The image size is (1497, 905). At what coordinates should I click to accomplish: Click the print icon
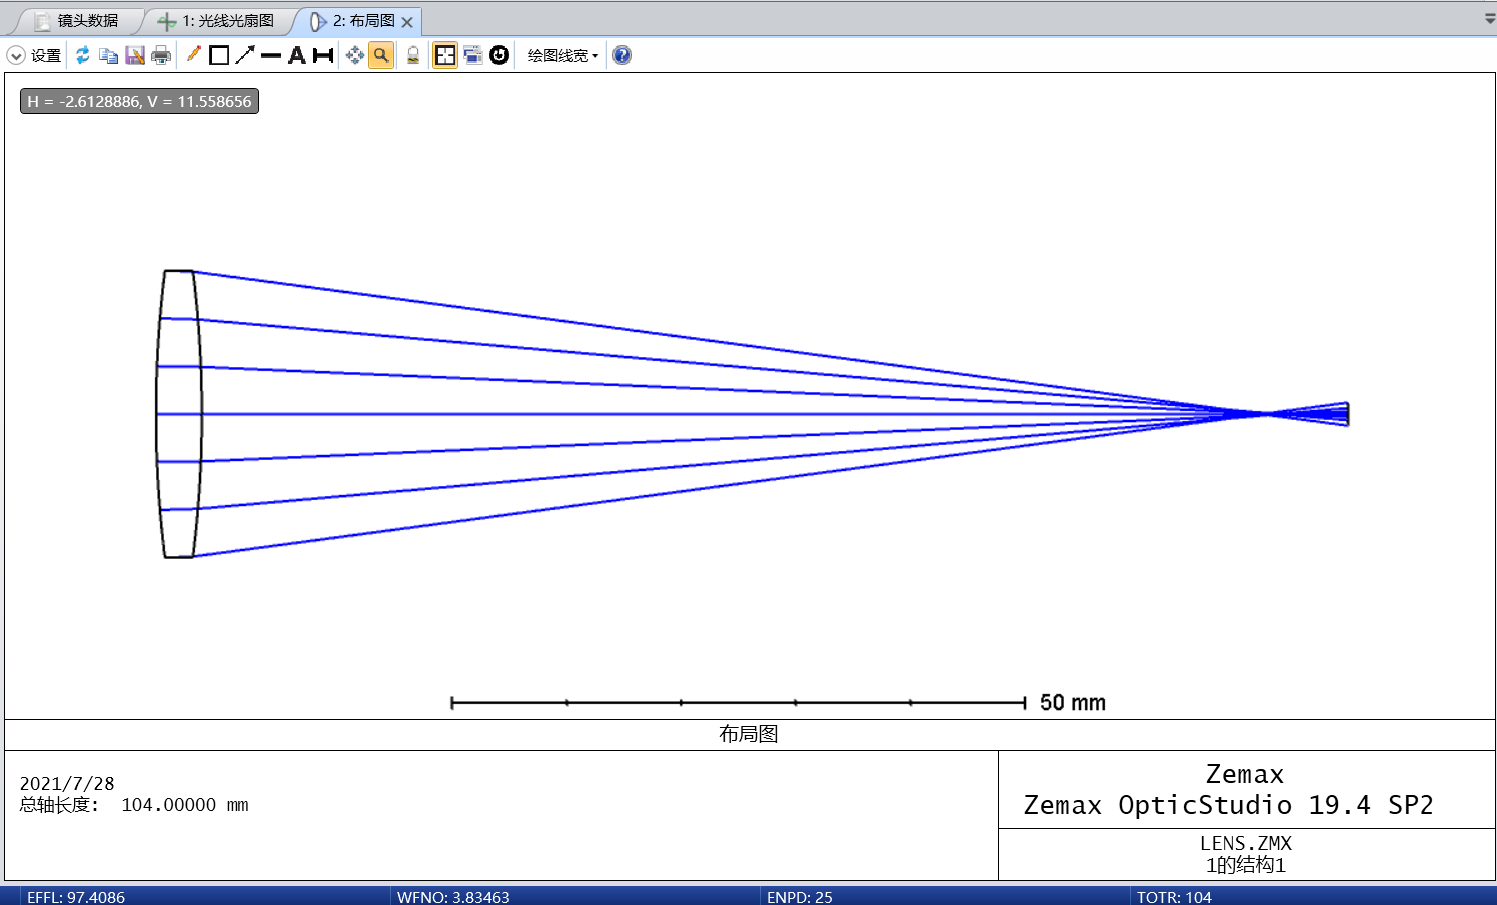click(x=161, y=55)
